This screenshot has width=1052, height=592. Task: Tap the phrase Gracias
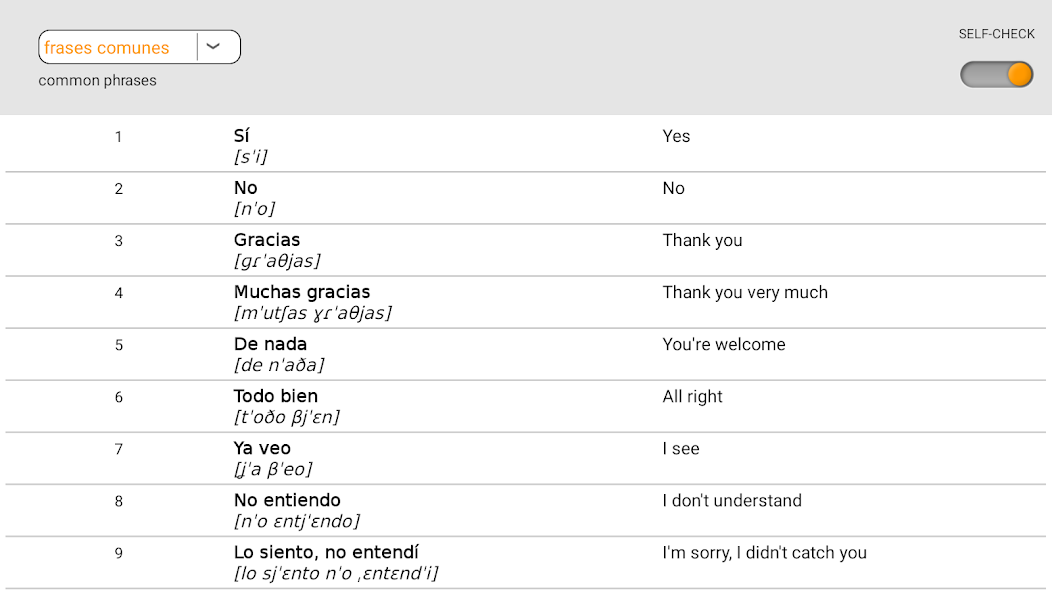[x=267, y=240]
